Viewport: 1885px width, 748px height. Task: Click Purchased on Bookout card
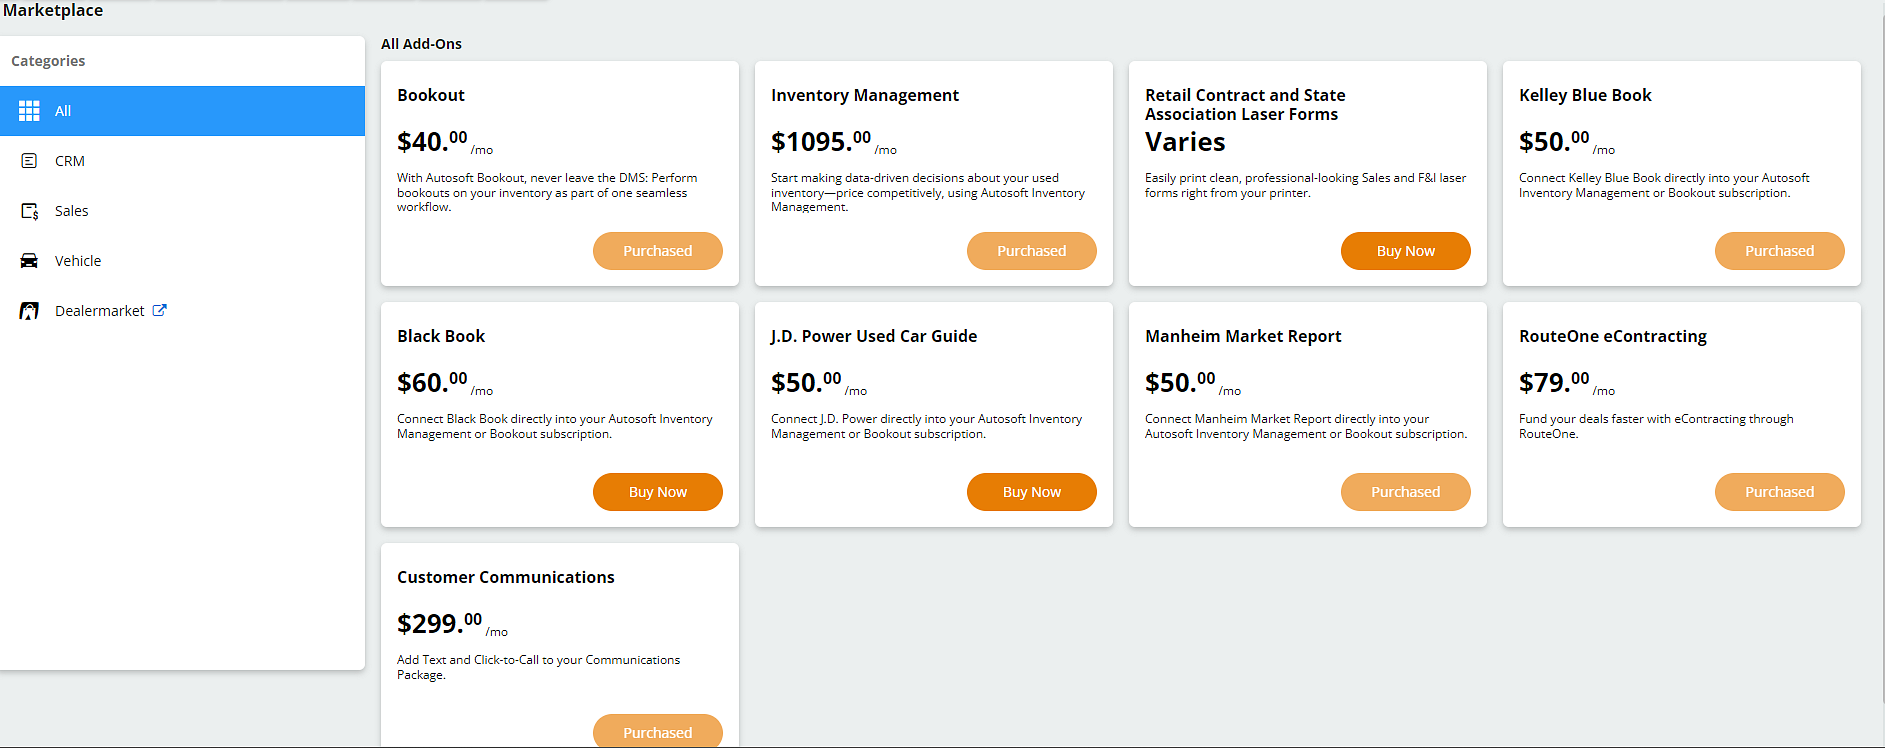pos(657,250)
